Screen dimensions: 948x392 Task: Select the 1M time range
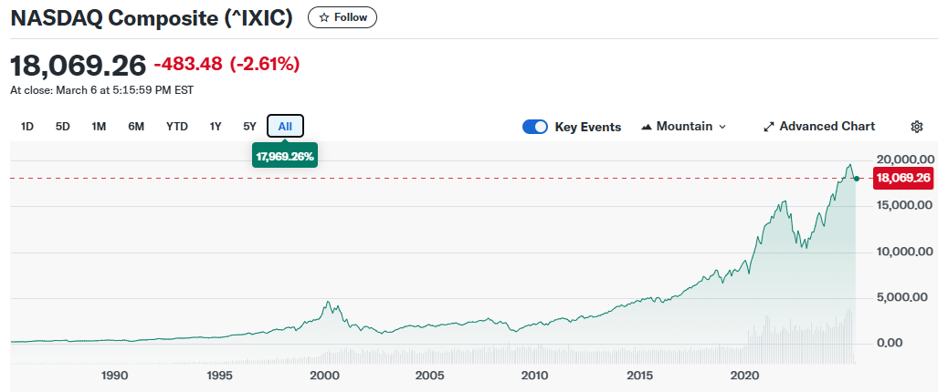[99, 126]
